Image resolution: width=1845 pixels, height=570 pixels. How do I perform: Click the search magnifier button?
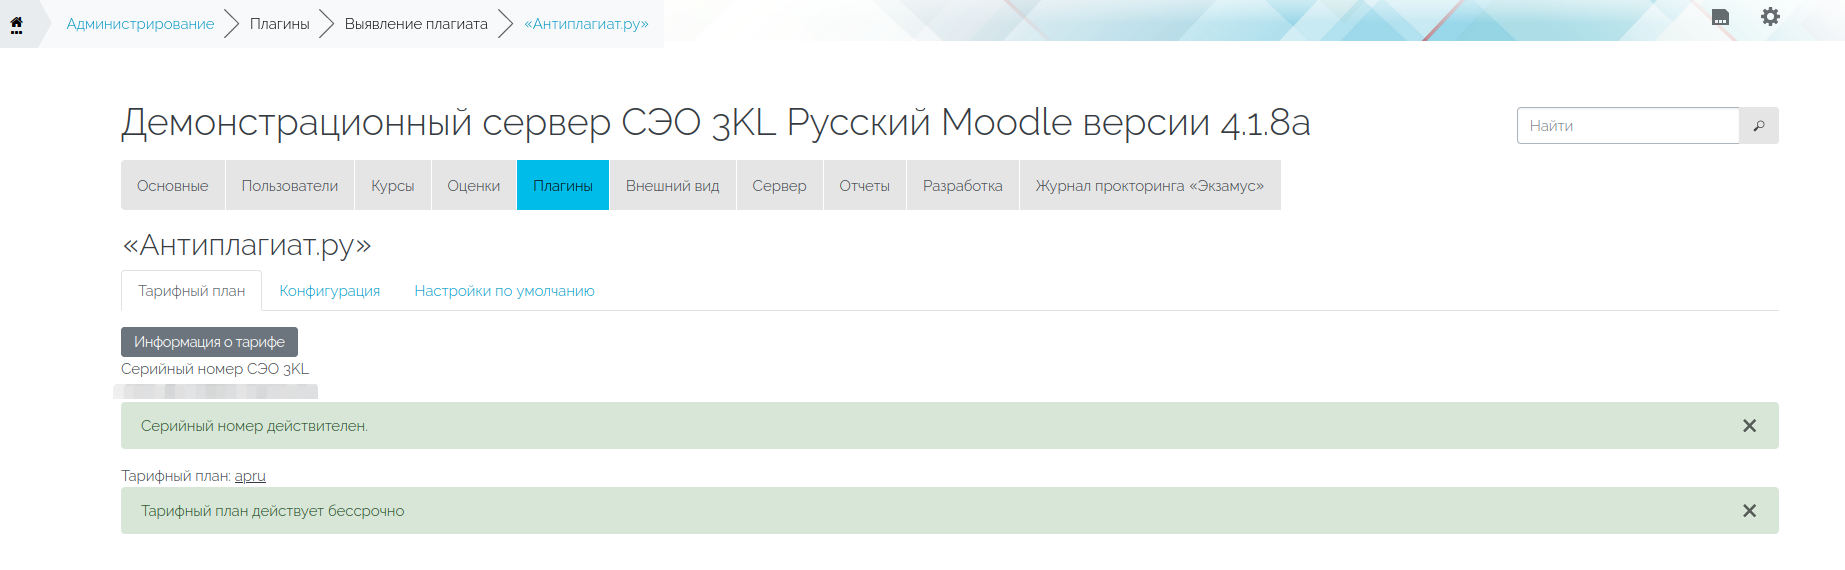click(1759, 126)
